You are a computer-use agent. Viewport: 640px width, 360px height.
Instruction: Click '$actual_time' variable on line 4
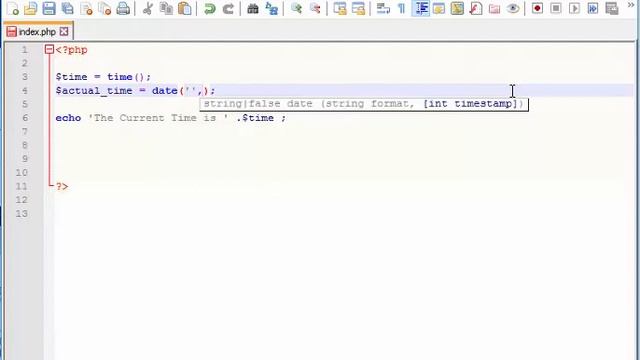click(x=94, y=91)
